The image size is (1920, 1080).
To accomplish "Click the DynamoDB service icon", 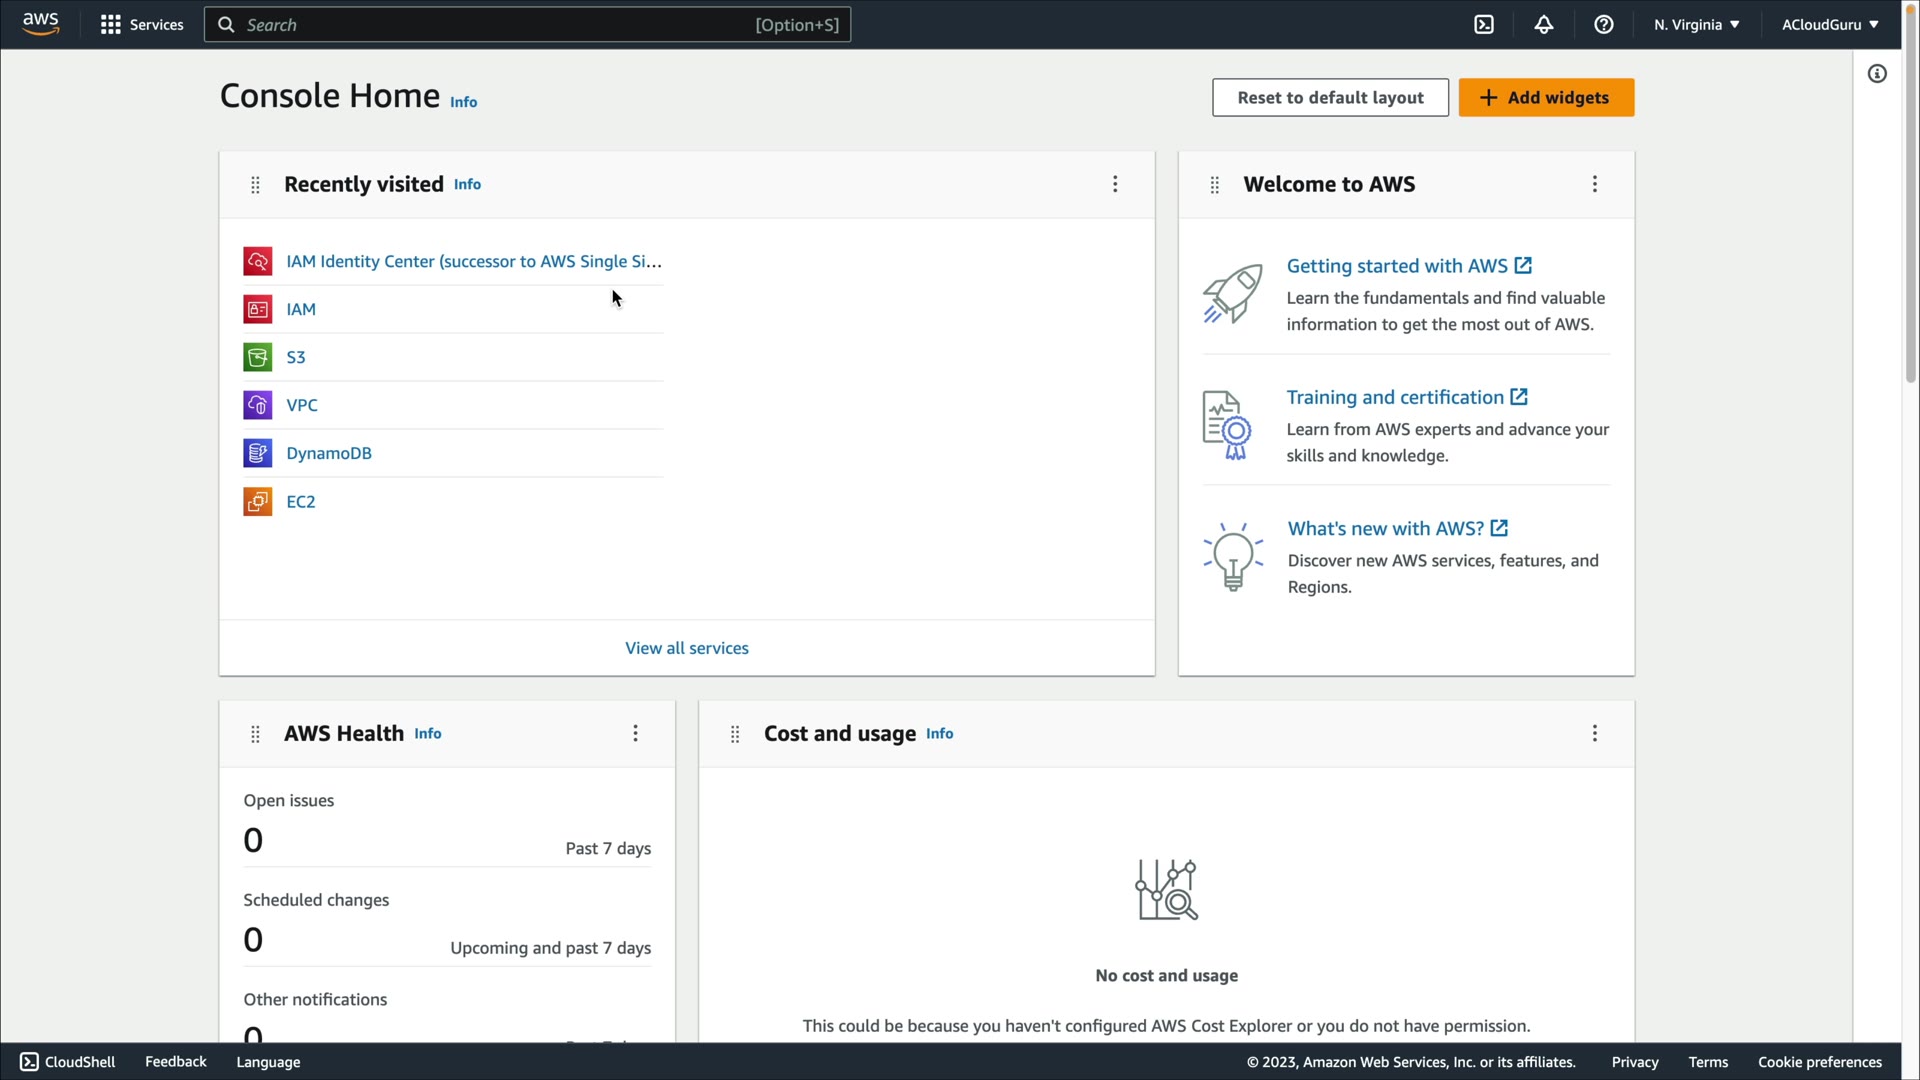I will pyautogui.click(x=257, y=453).
